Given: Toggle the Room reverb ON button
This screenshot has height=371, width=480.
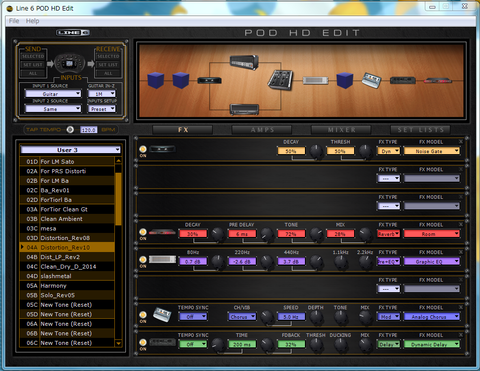Looking at the screenshot, I should pyautogui.click(x=143, y=232).
